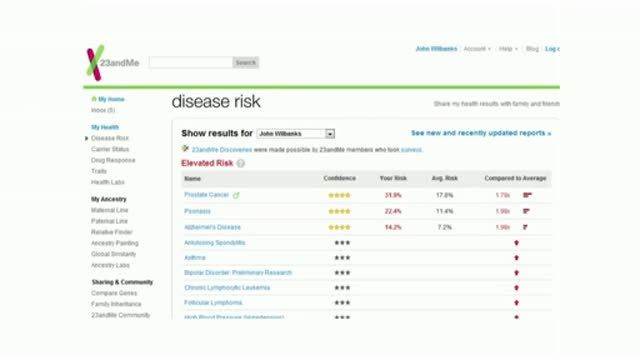Click the elevated-risk arrow in the Chronic Lymphocytic Leukemia row
Viewport: 640px width, 360px height.
[516, 288]
